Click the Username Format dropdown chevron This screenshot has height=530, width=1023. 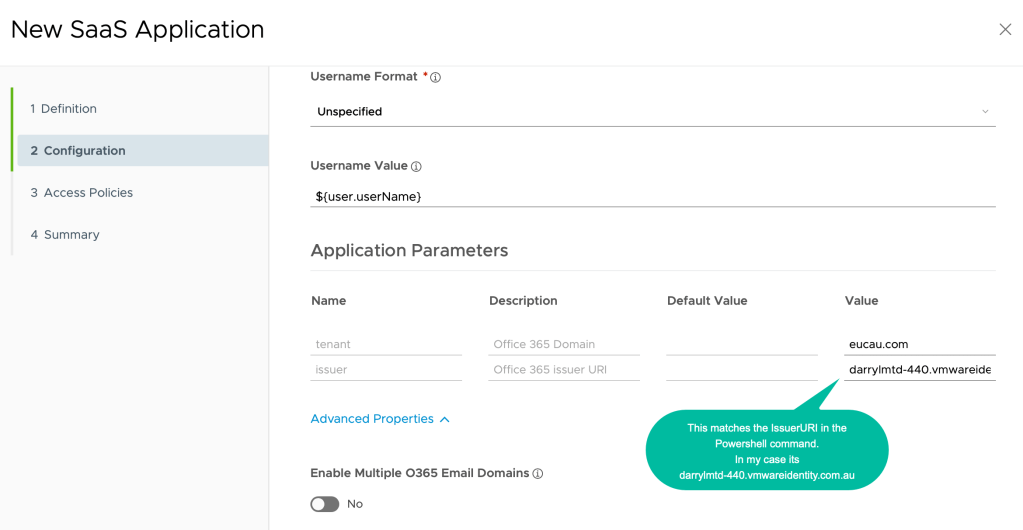[x=985, y=112]
